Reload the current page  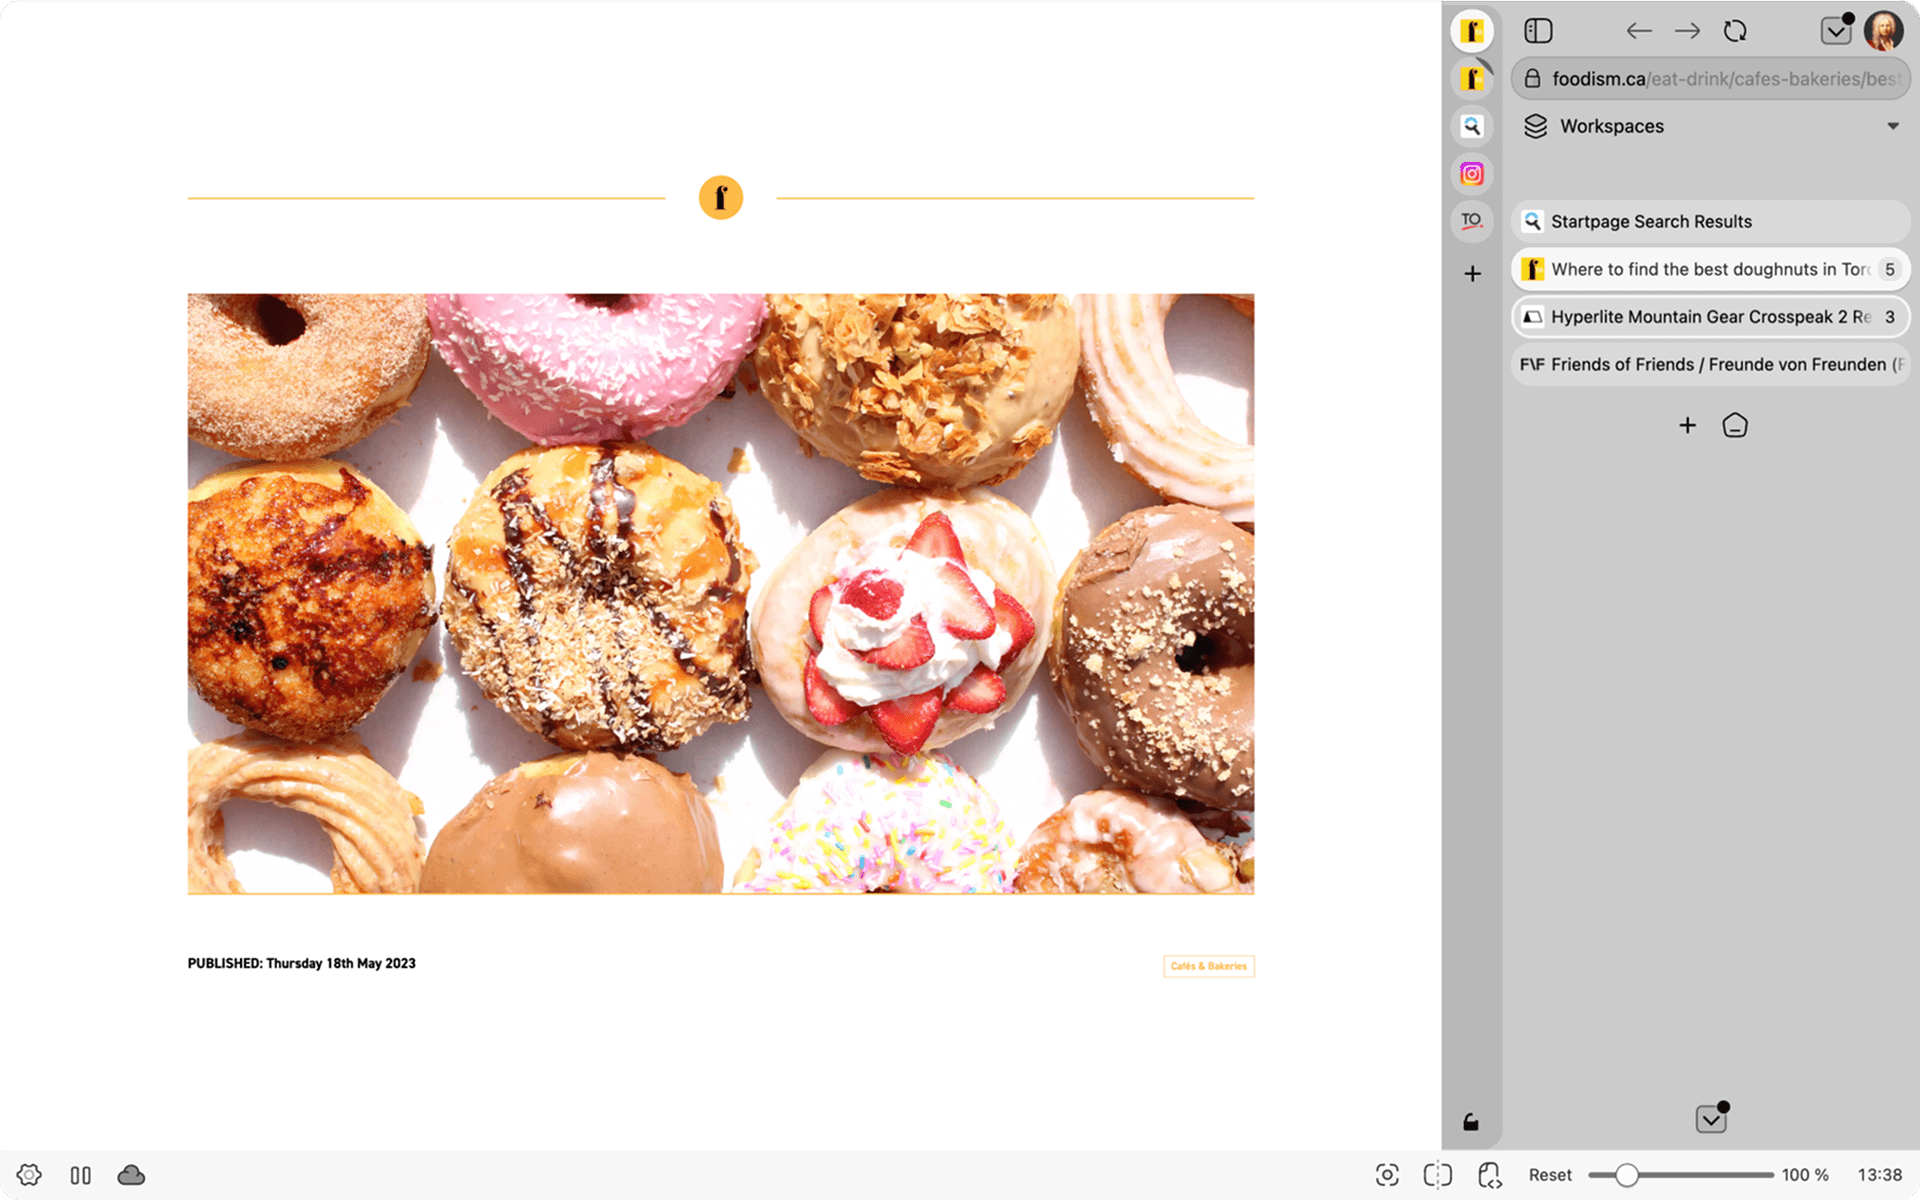point(1735,31)
